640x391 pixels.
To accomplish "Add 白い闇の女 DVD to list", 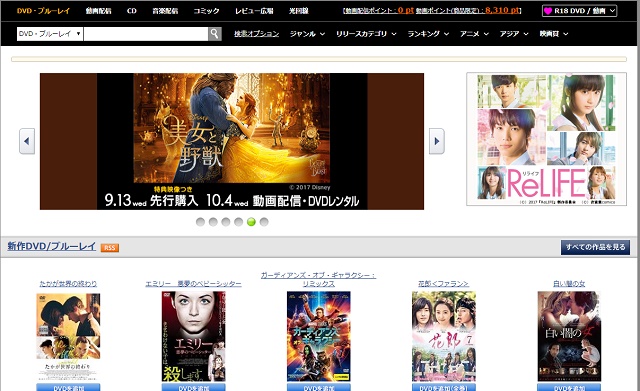I will (569, 387).
